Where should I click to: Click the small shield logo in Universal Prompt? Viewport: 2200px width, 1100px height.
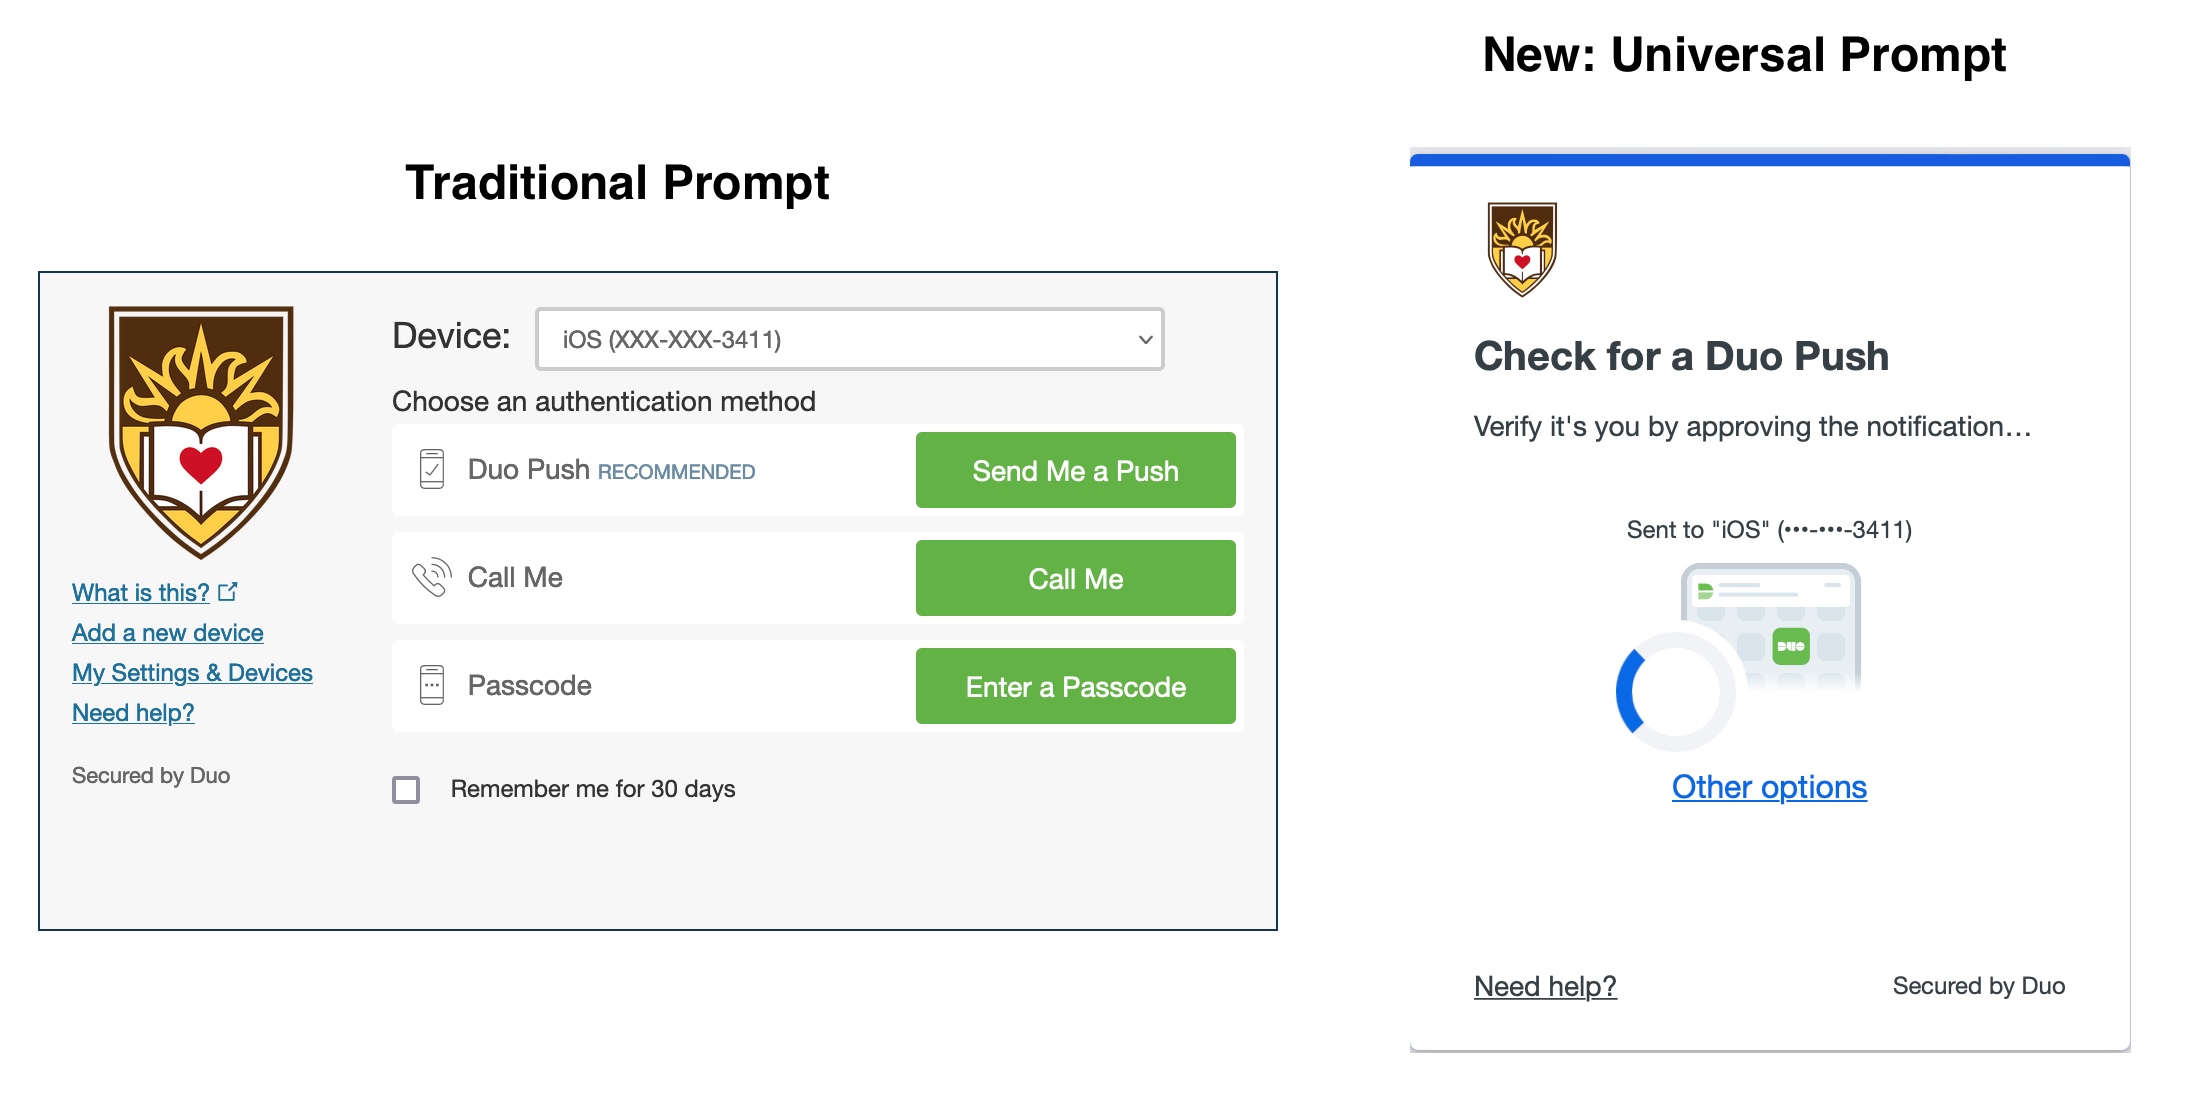point(1522,249)
